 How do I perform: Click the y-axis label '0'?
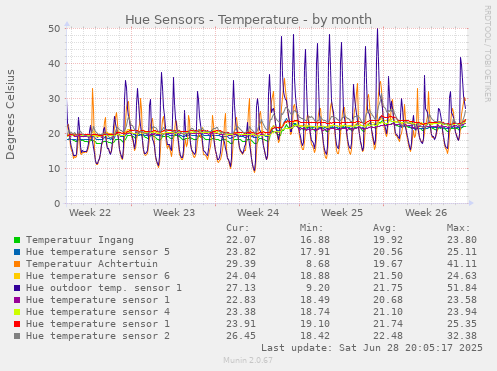pyautogui.click(x=57, y=204)
